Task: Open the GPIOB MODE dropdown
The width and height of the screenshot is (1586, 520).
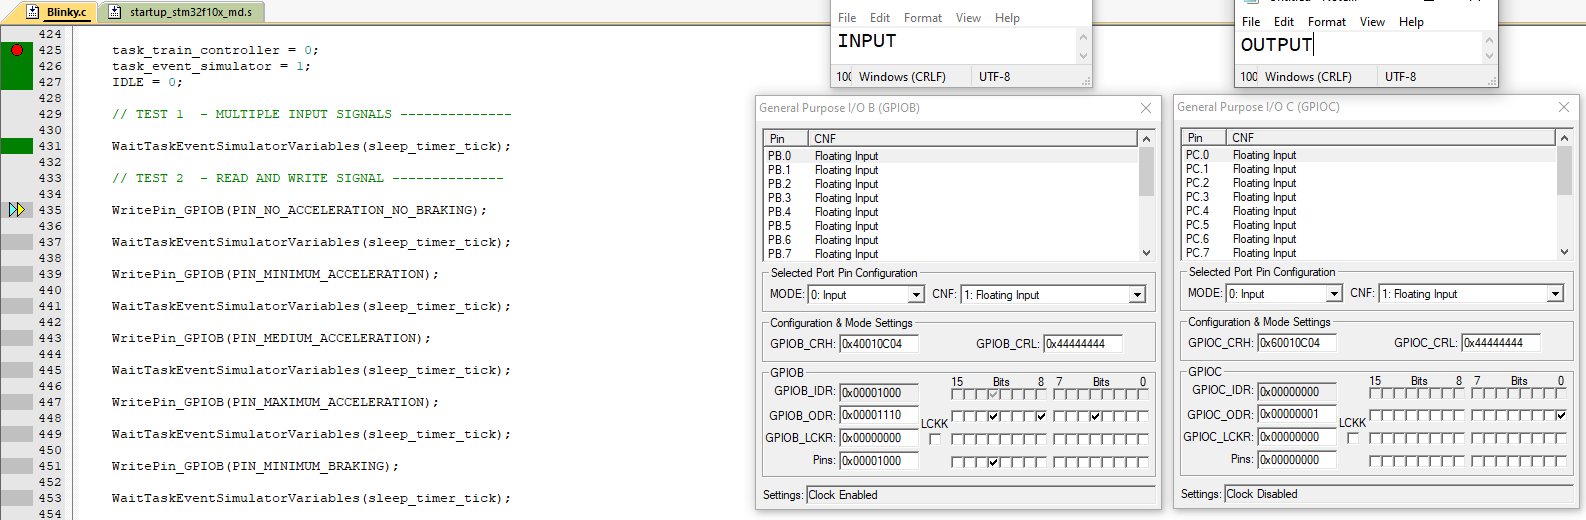Action: tap(916, 295)
